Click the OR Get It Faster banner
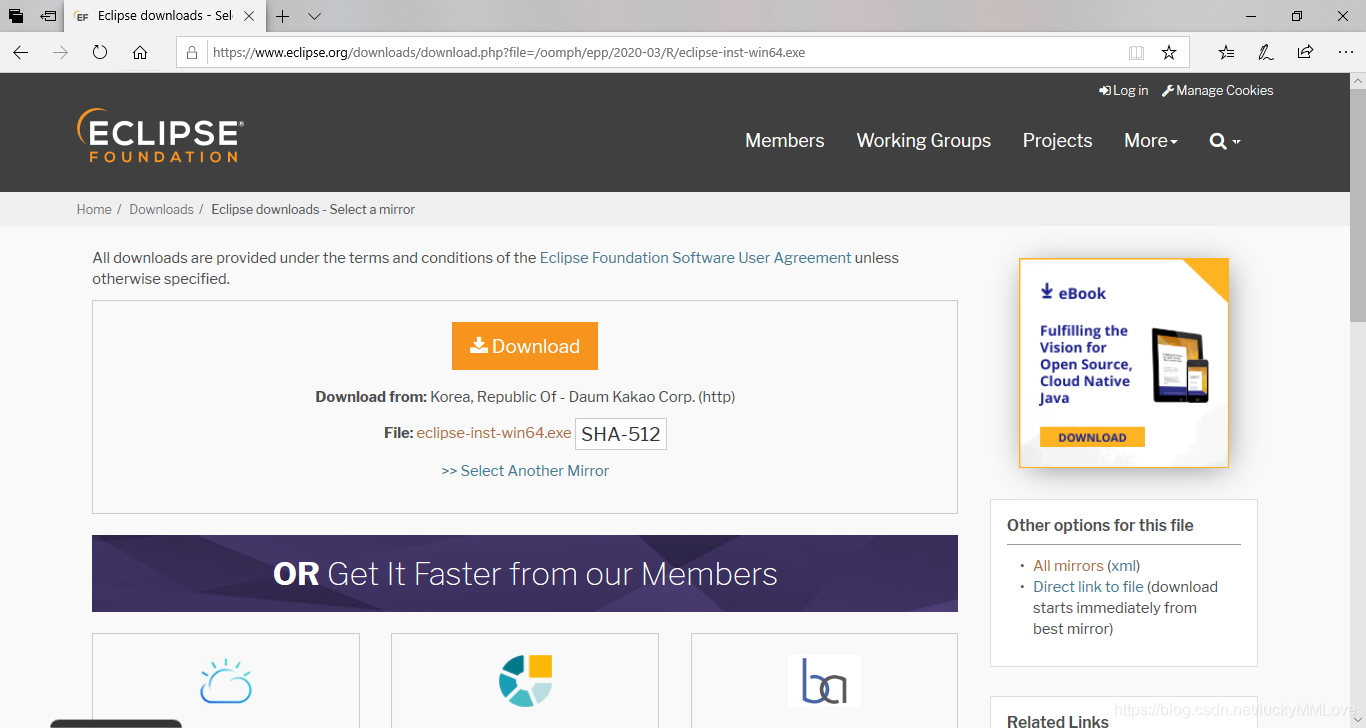 pos(525,573)
